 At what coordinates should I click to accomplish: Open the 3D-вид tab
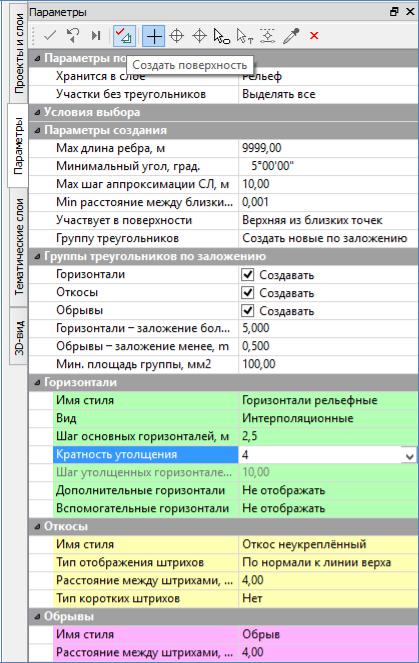tap(18, 337)
